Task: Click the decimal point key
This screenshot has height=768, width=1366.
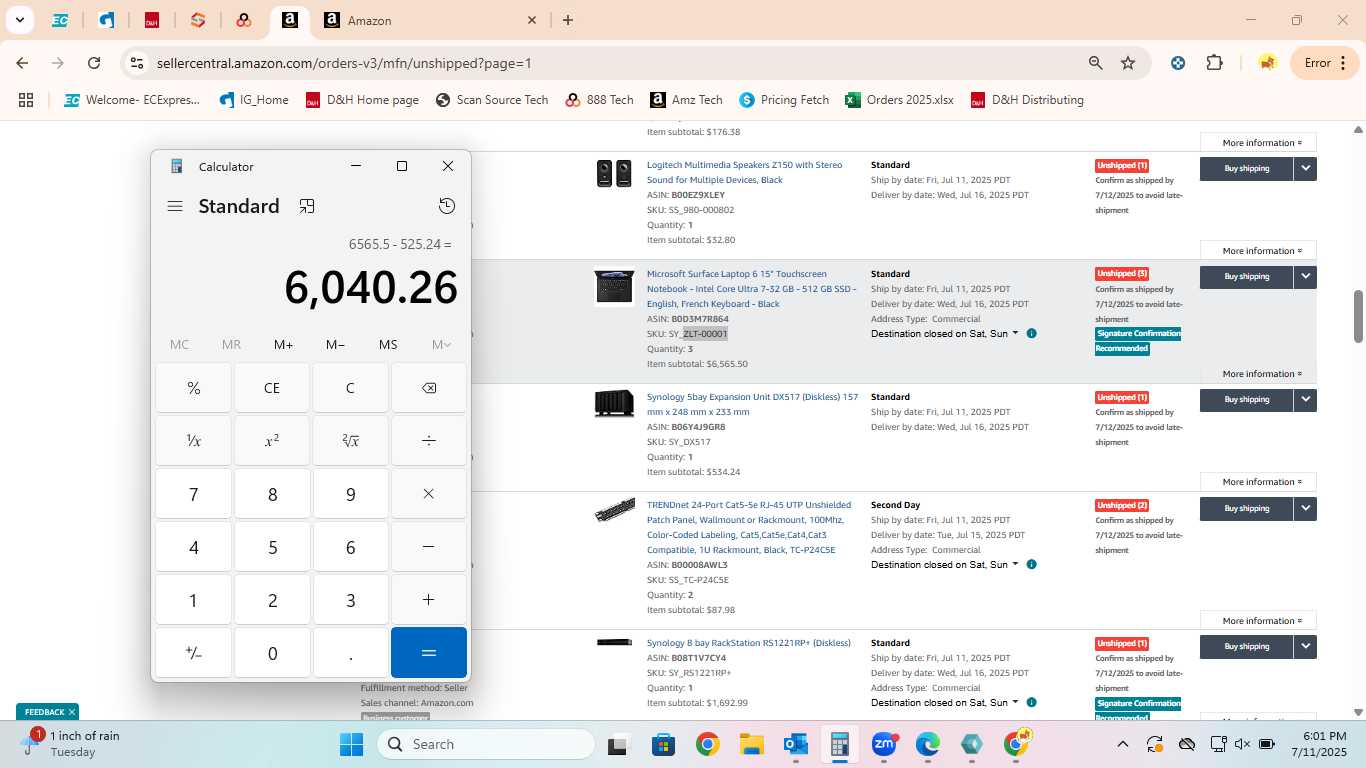Action: tap(350, 653)
